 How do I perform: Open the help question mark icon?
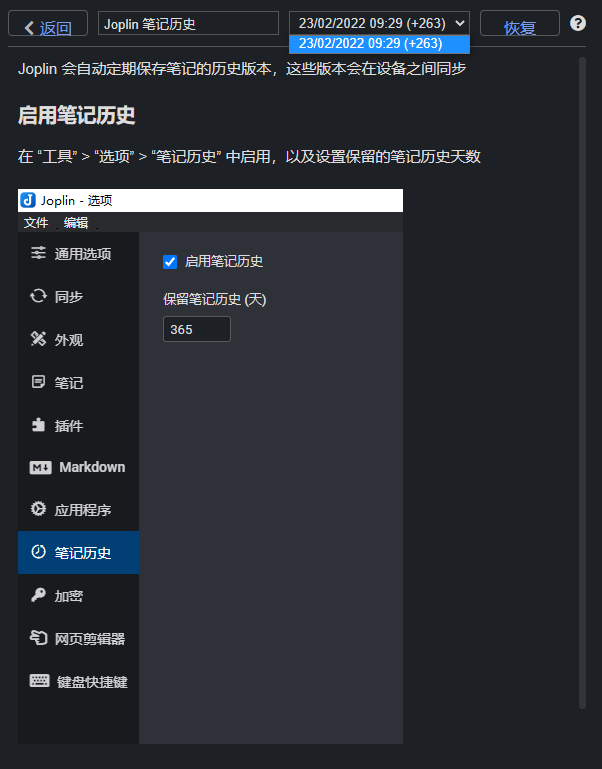(578, 23)
